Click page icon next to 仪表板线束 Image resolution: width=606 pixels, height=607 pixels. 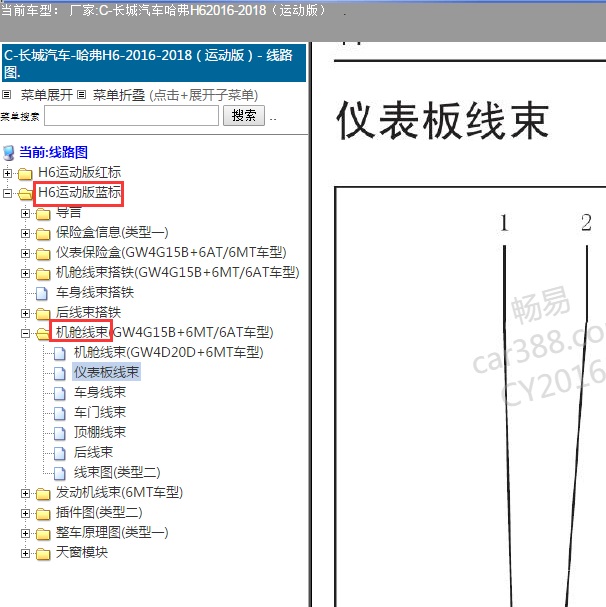coord(60,373)
